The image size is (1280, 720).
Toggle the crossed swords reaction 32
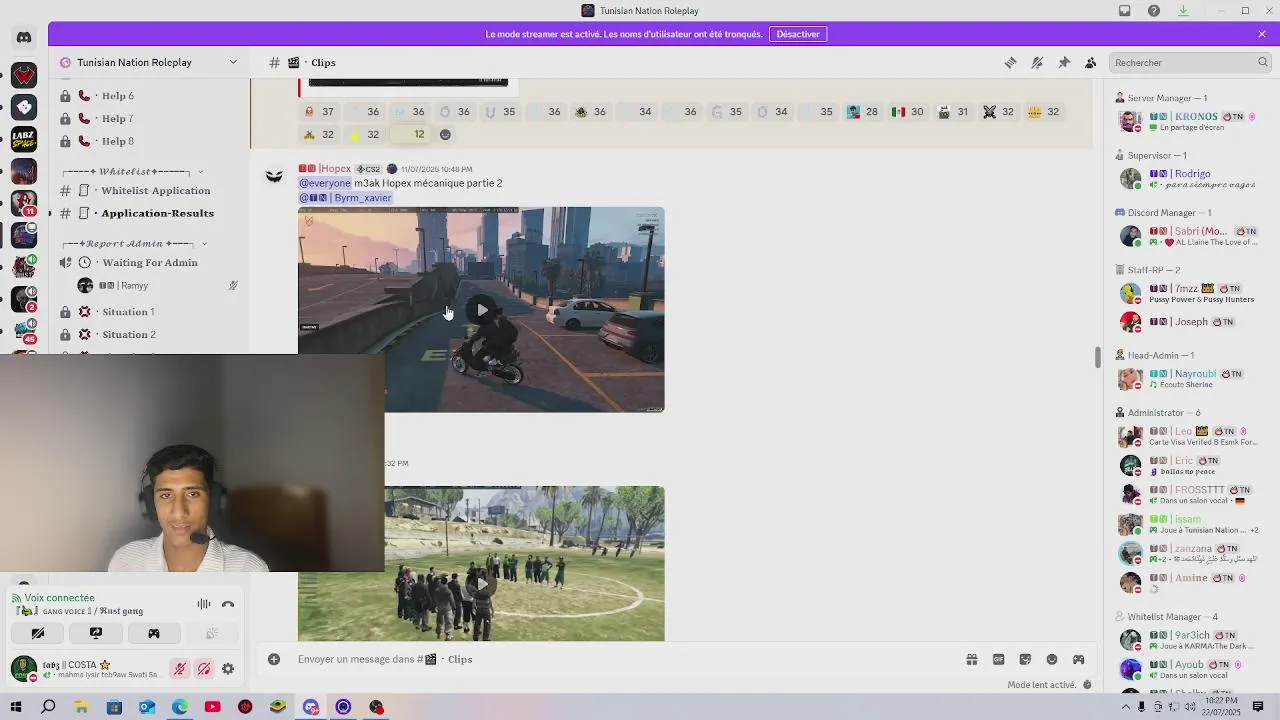[999, 112]
